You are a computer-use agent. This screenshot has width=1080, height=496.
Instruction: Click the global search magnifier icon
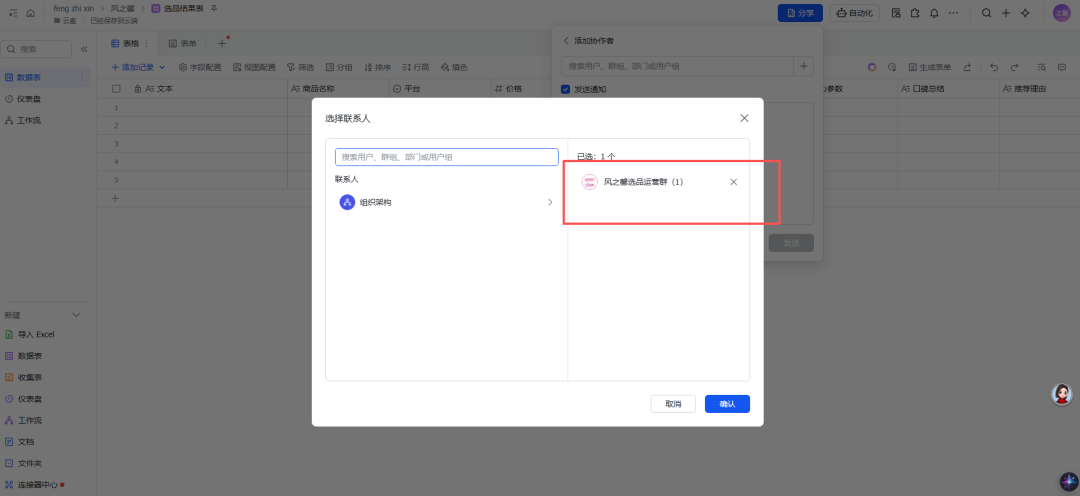click(986, 13)
